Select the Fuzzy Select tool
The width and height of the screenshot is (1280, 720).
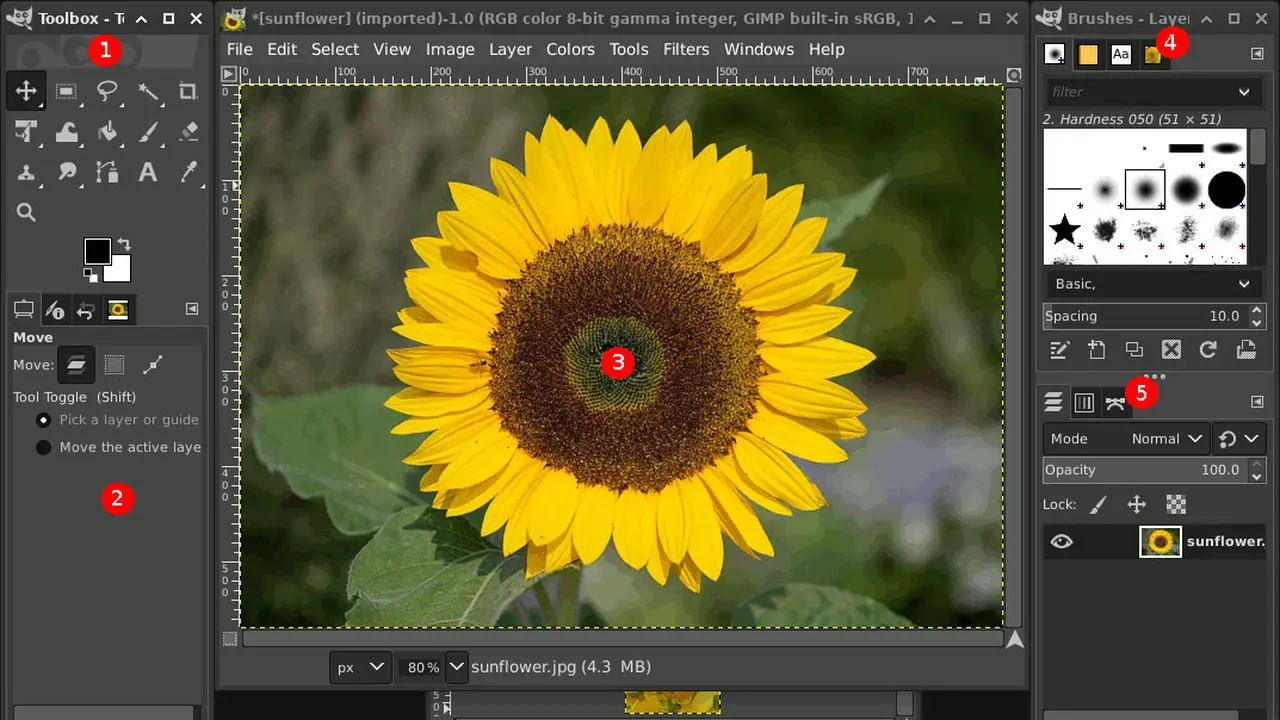pyautogui.click(x=148, y=91)
